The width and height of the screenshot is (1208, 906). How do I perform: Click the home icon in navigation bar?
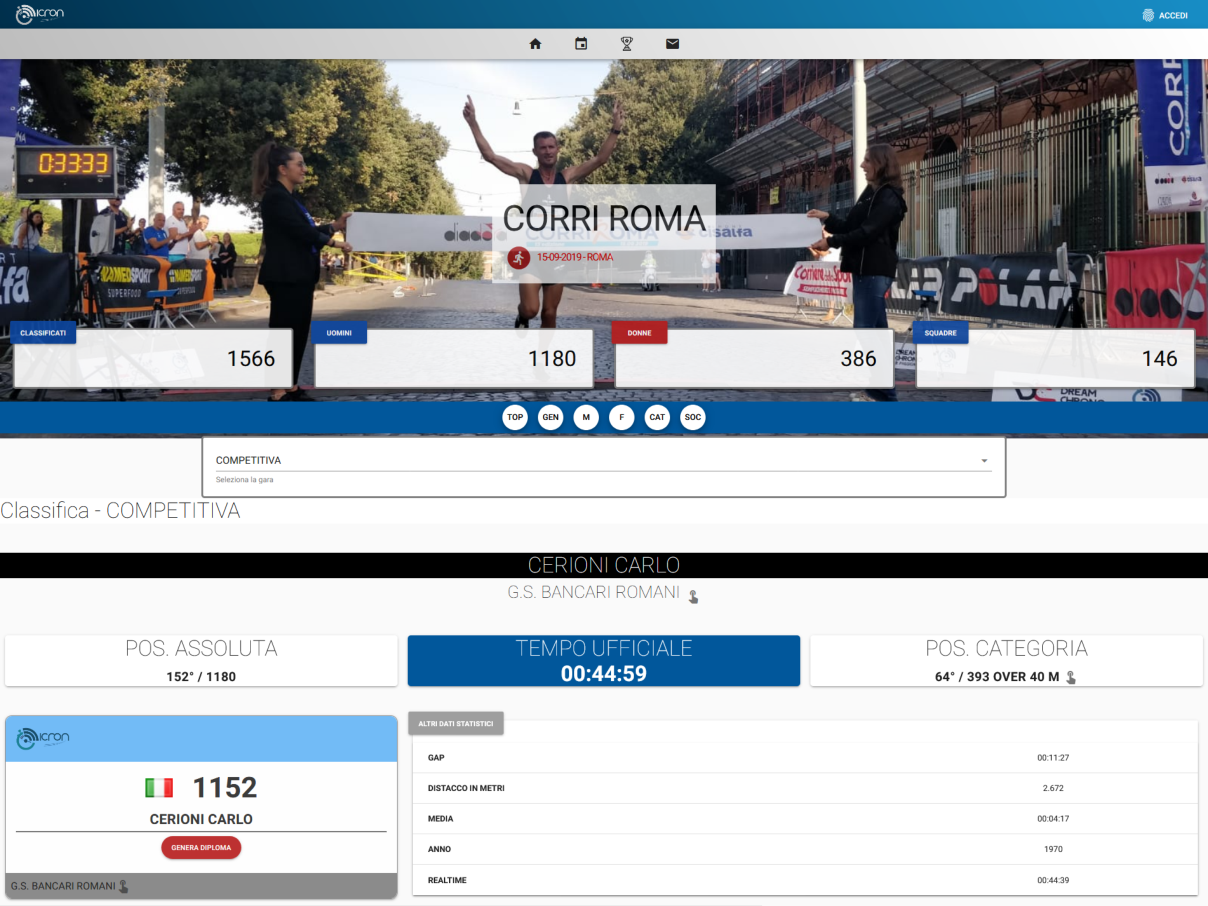535,44
